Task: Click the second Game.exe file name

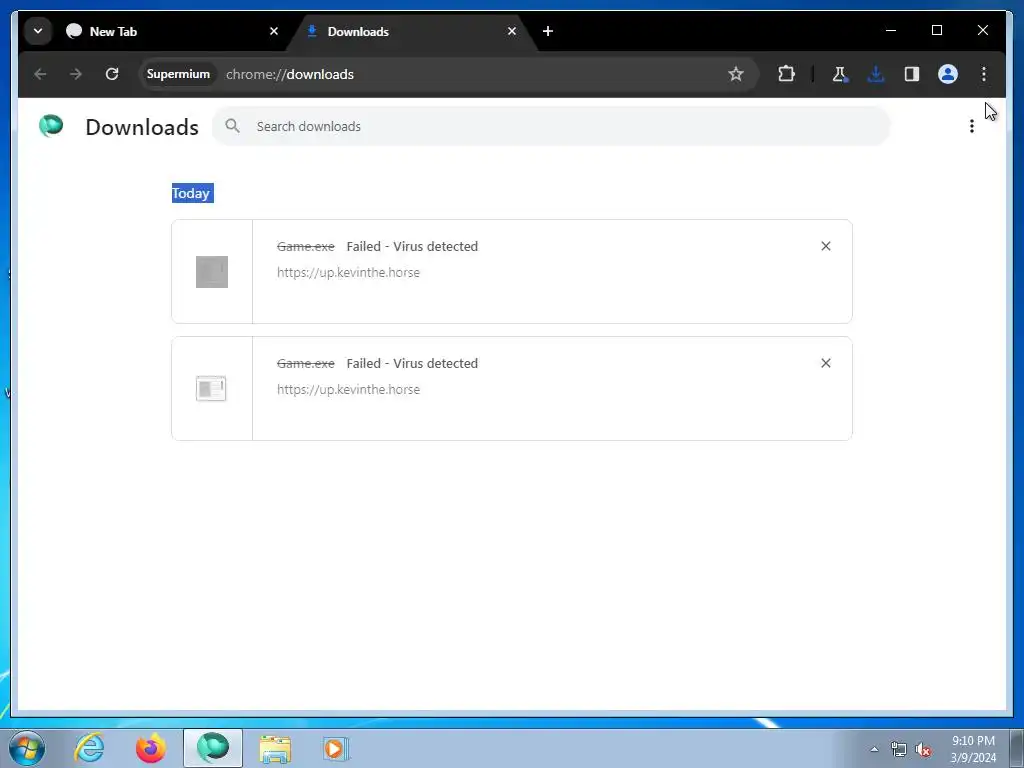Action: coord(306,364)
